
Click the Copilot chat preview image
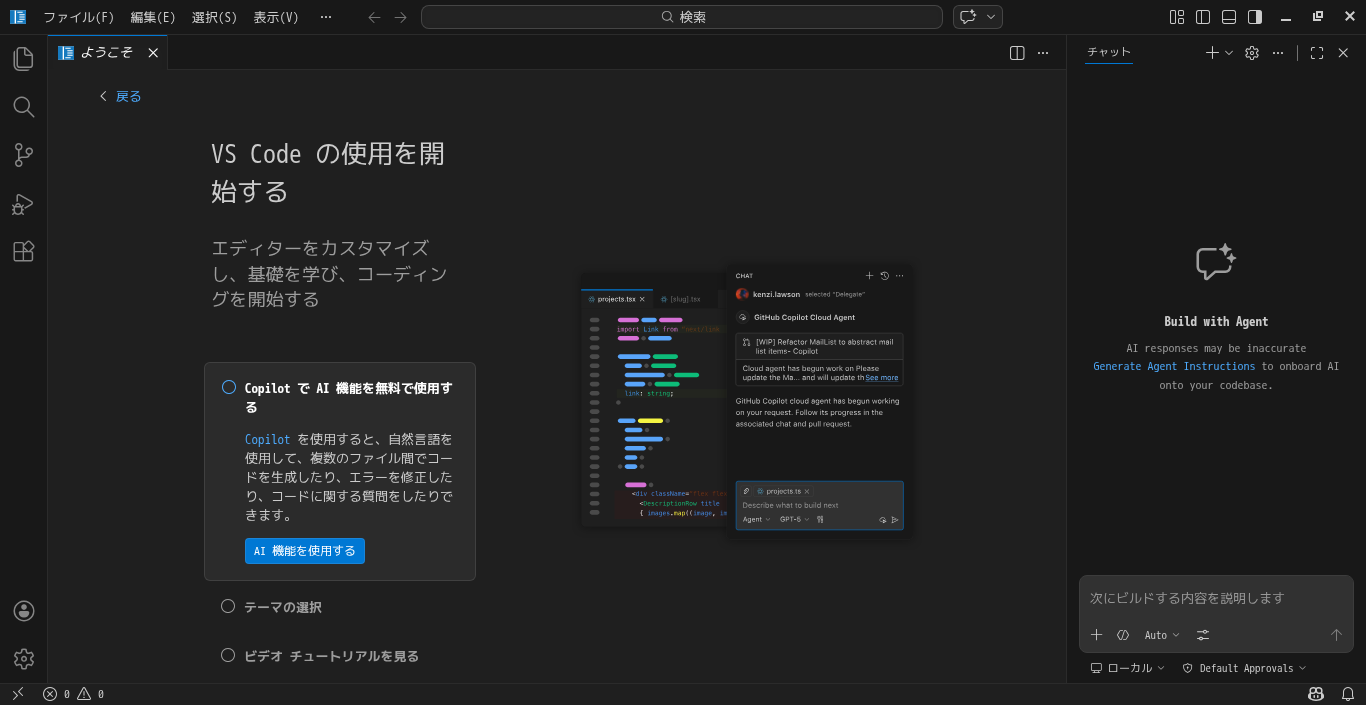click(x=747, y=400)
